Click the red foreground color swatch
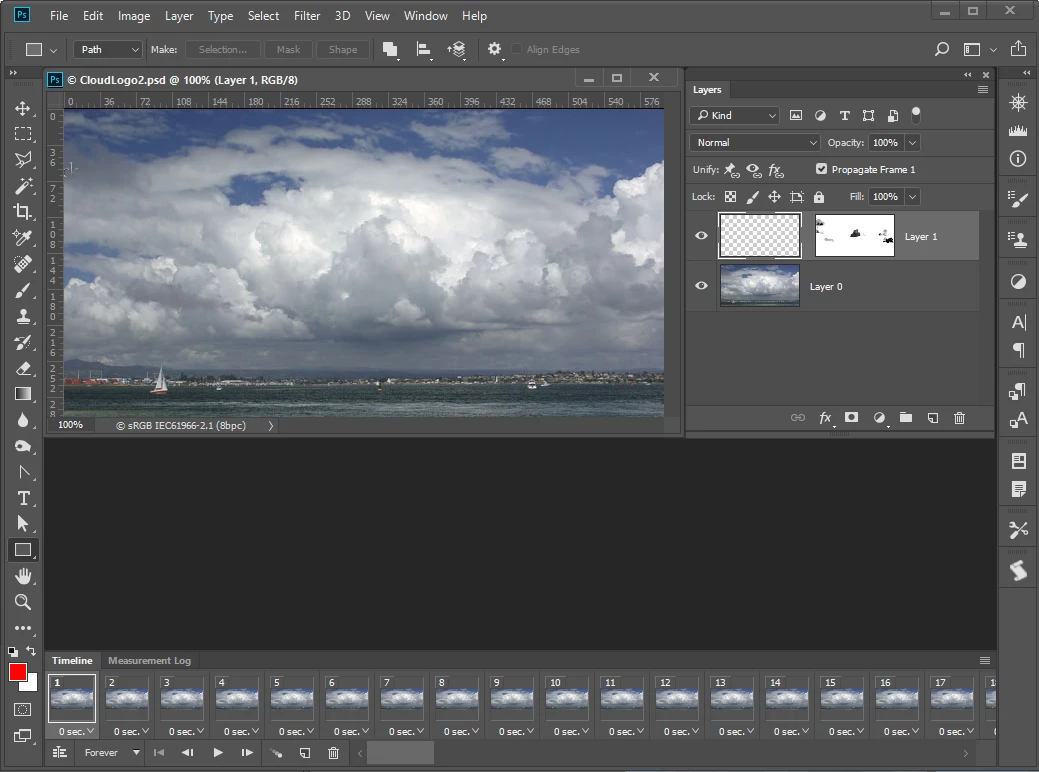This screenshot has height=772, width=1039. click(x=18, y=673)
